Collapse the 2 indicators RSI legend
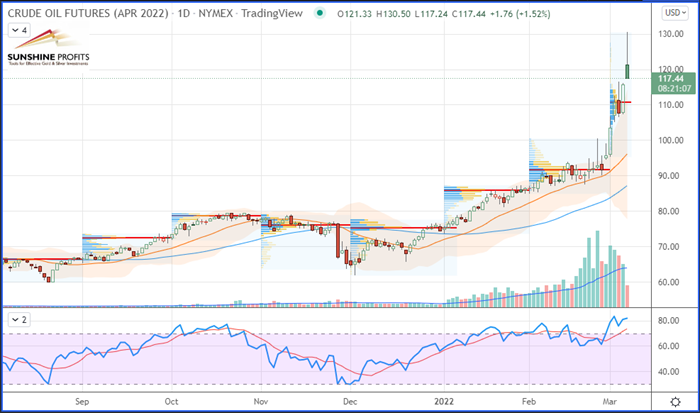Image resolution: width=700 pixels, height=413 pixels. tap(19, 320)
